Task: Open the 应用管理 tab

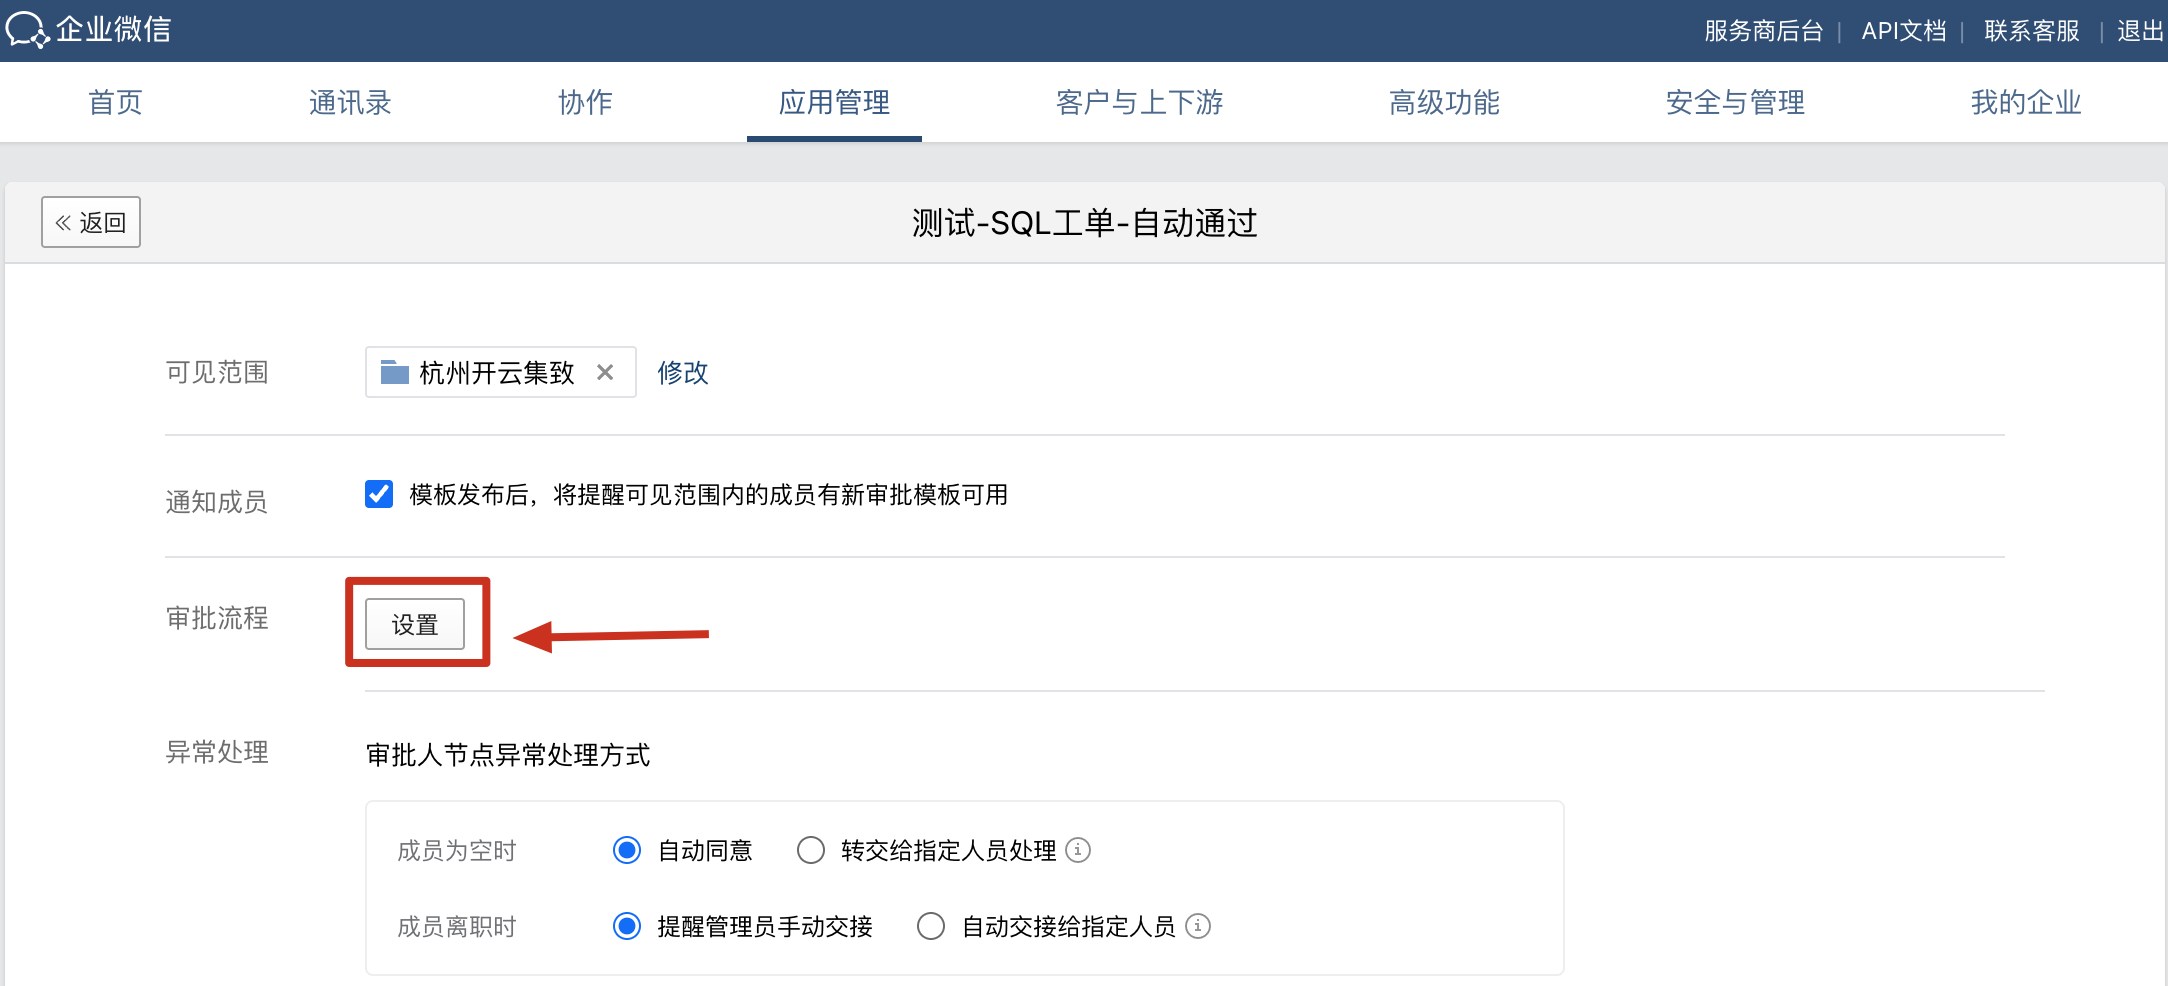Action: click(834, 102)
